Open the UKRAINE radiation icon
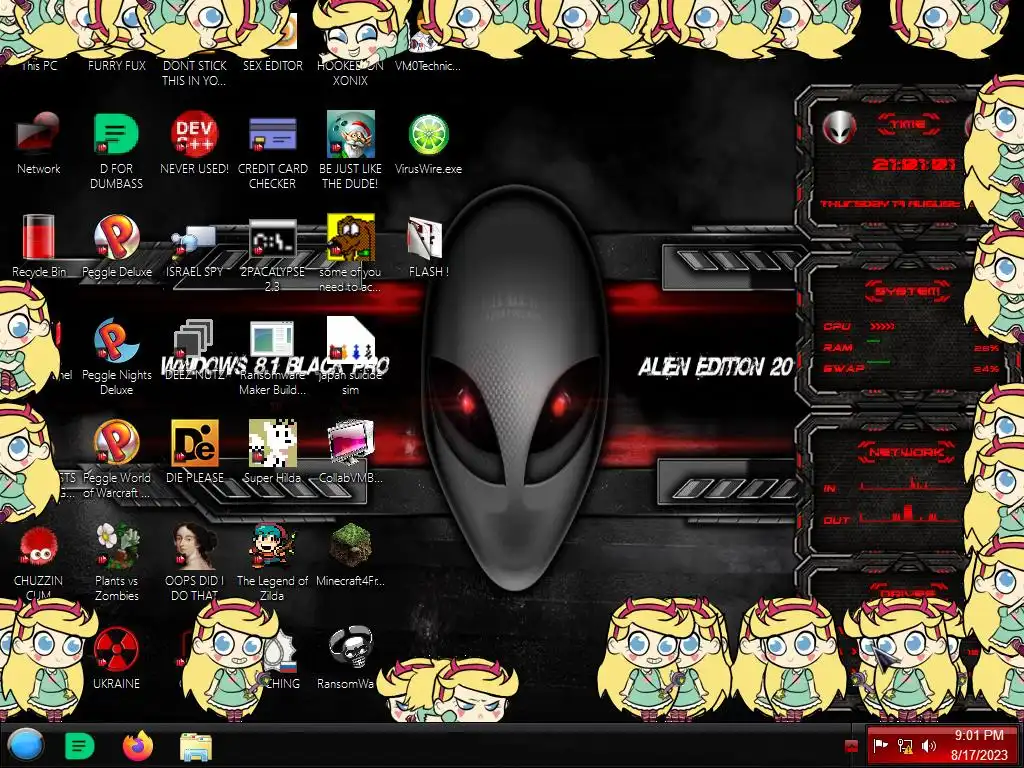 [116, 658]
